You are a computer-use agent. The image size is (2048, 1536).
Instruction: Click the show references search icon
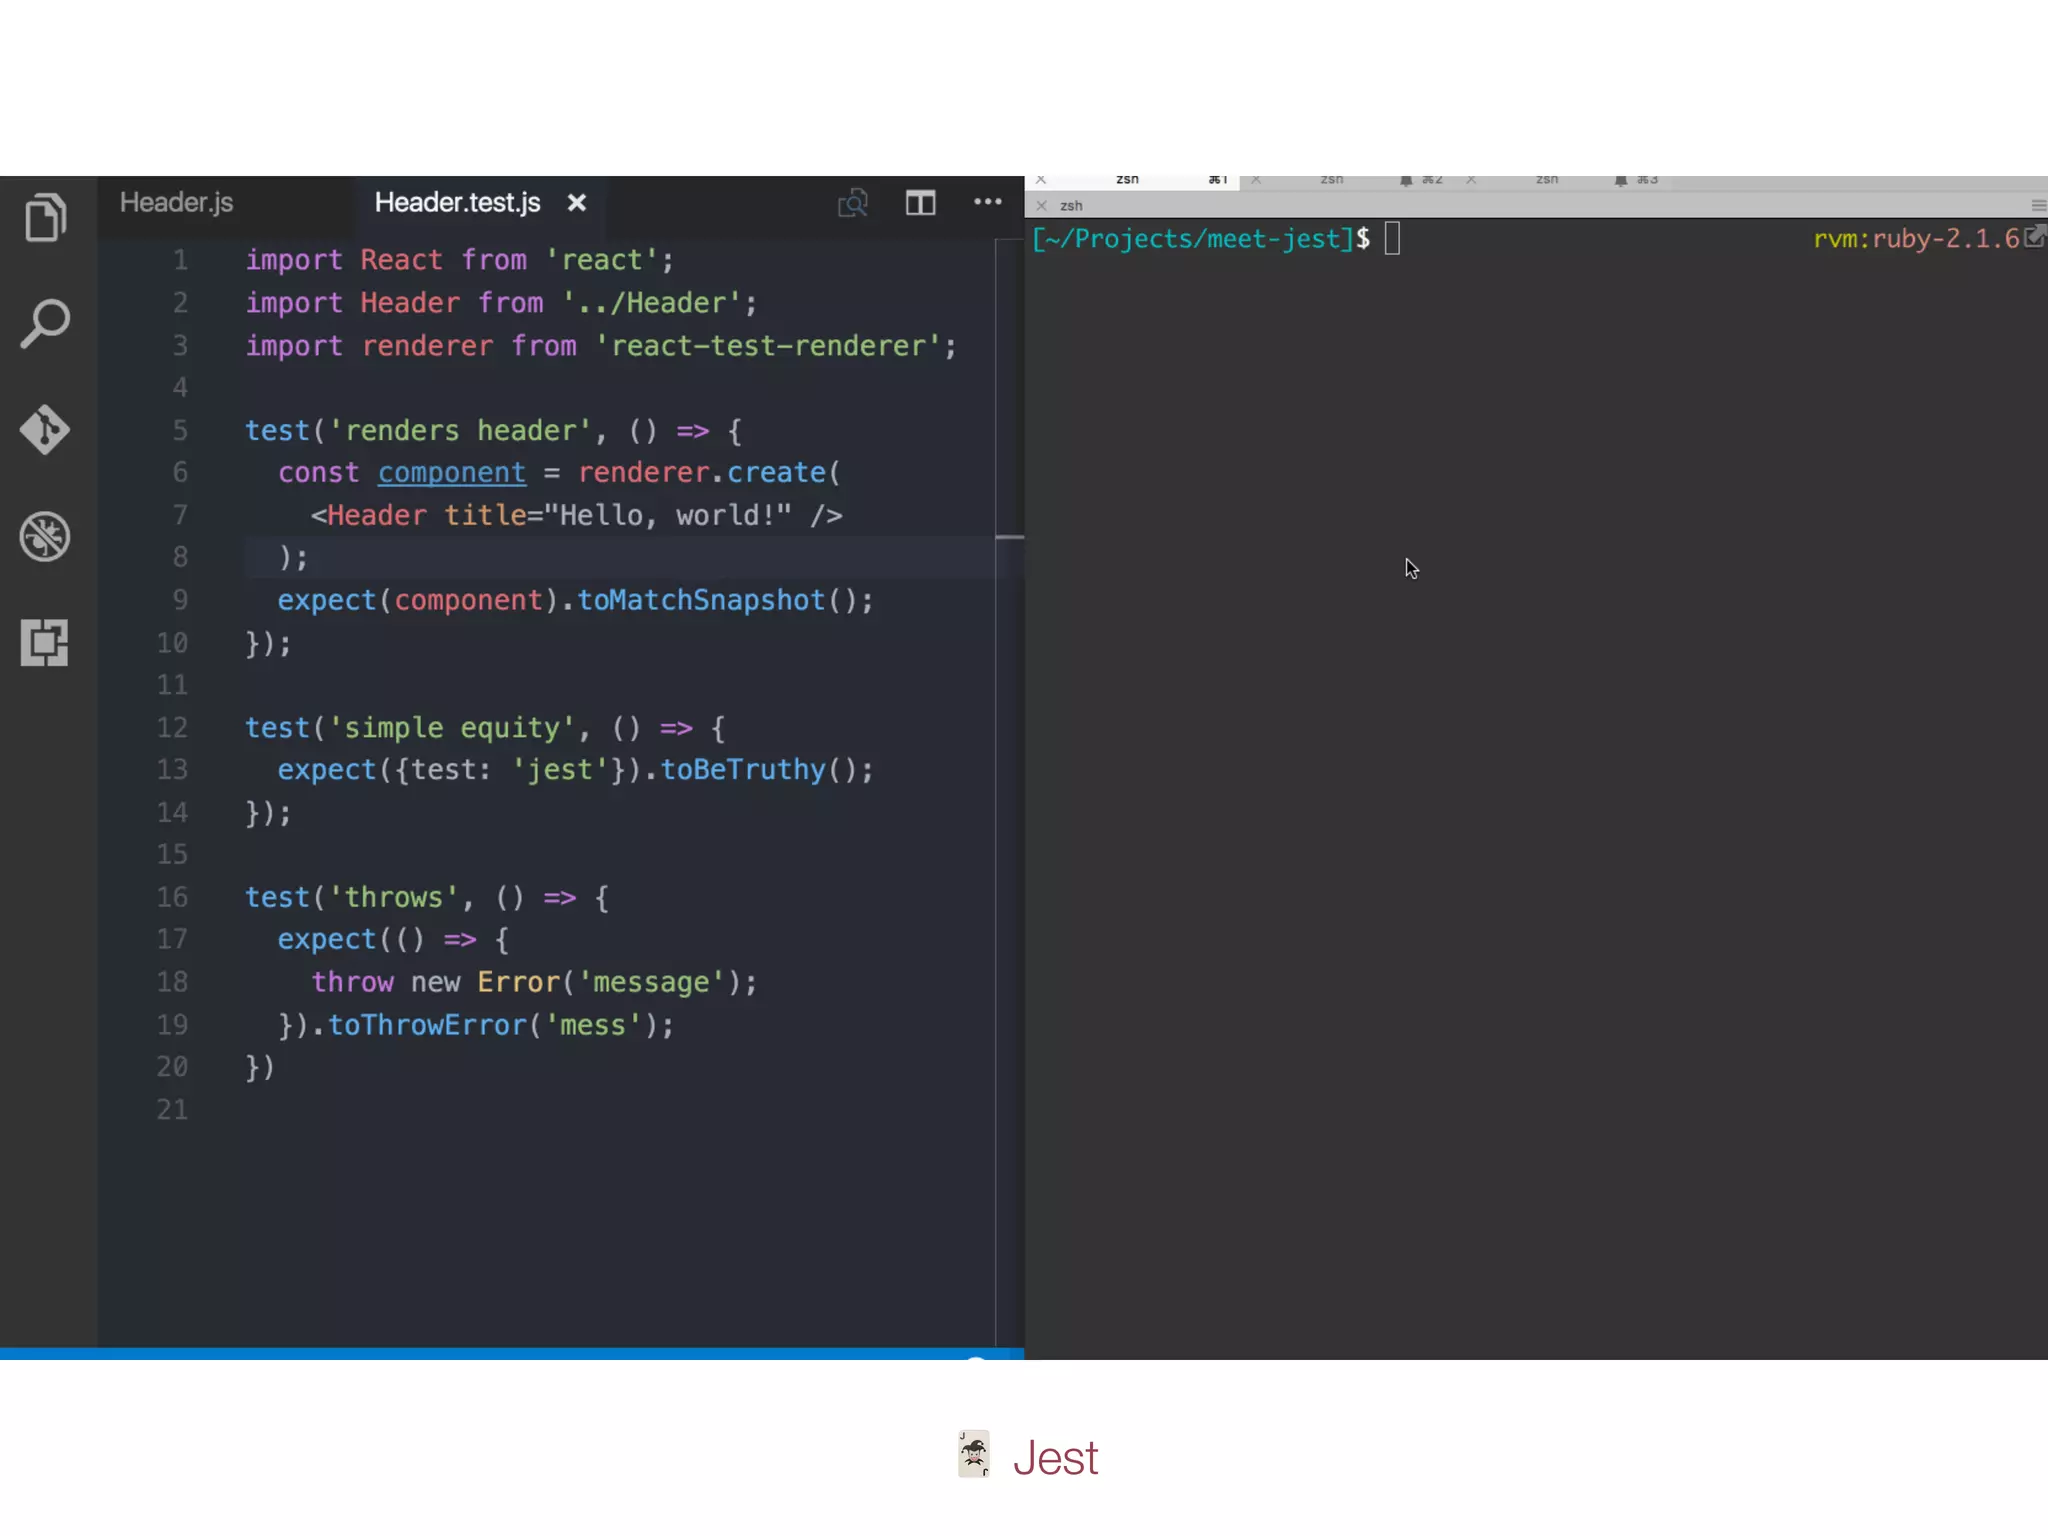tap(852, 203)
